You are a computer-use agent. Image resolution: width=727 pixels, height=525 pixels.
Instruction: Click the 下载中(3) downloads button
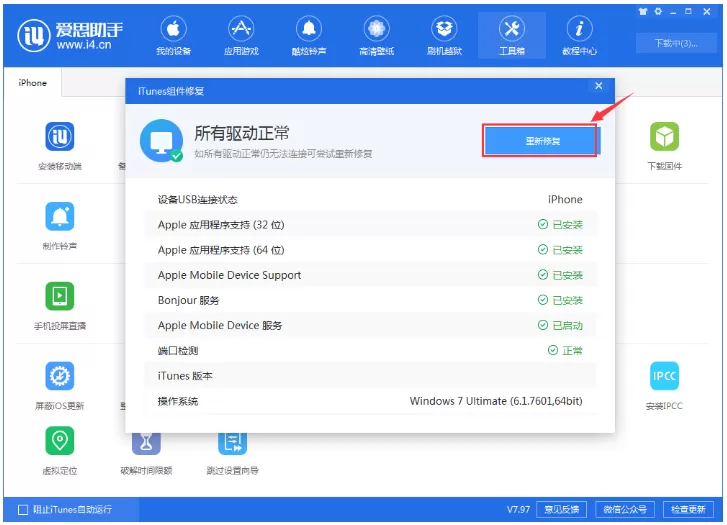(676, 44)
